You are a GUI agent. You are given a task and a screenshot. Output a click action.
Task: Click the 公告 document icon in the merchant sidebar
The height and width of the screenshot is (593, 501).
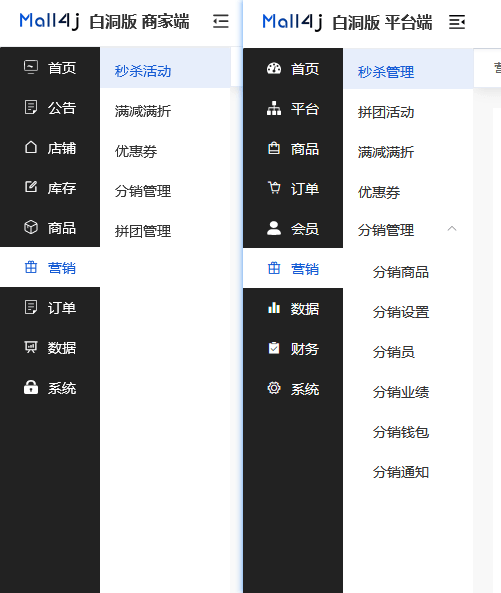(31, 107)
